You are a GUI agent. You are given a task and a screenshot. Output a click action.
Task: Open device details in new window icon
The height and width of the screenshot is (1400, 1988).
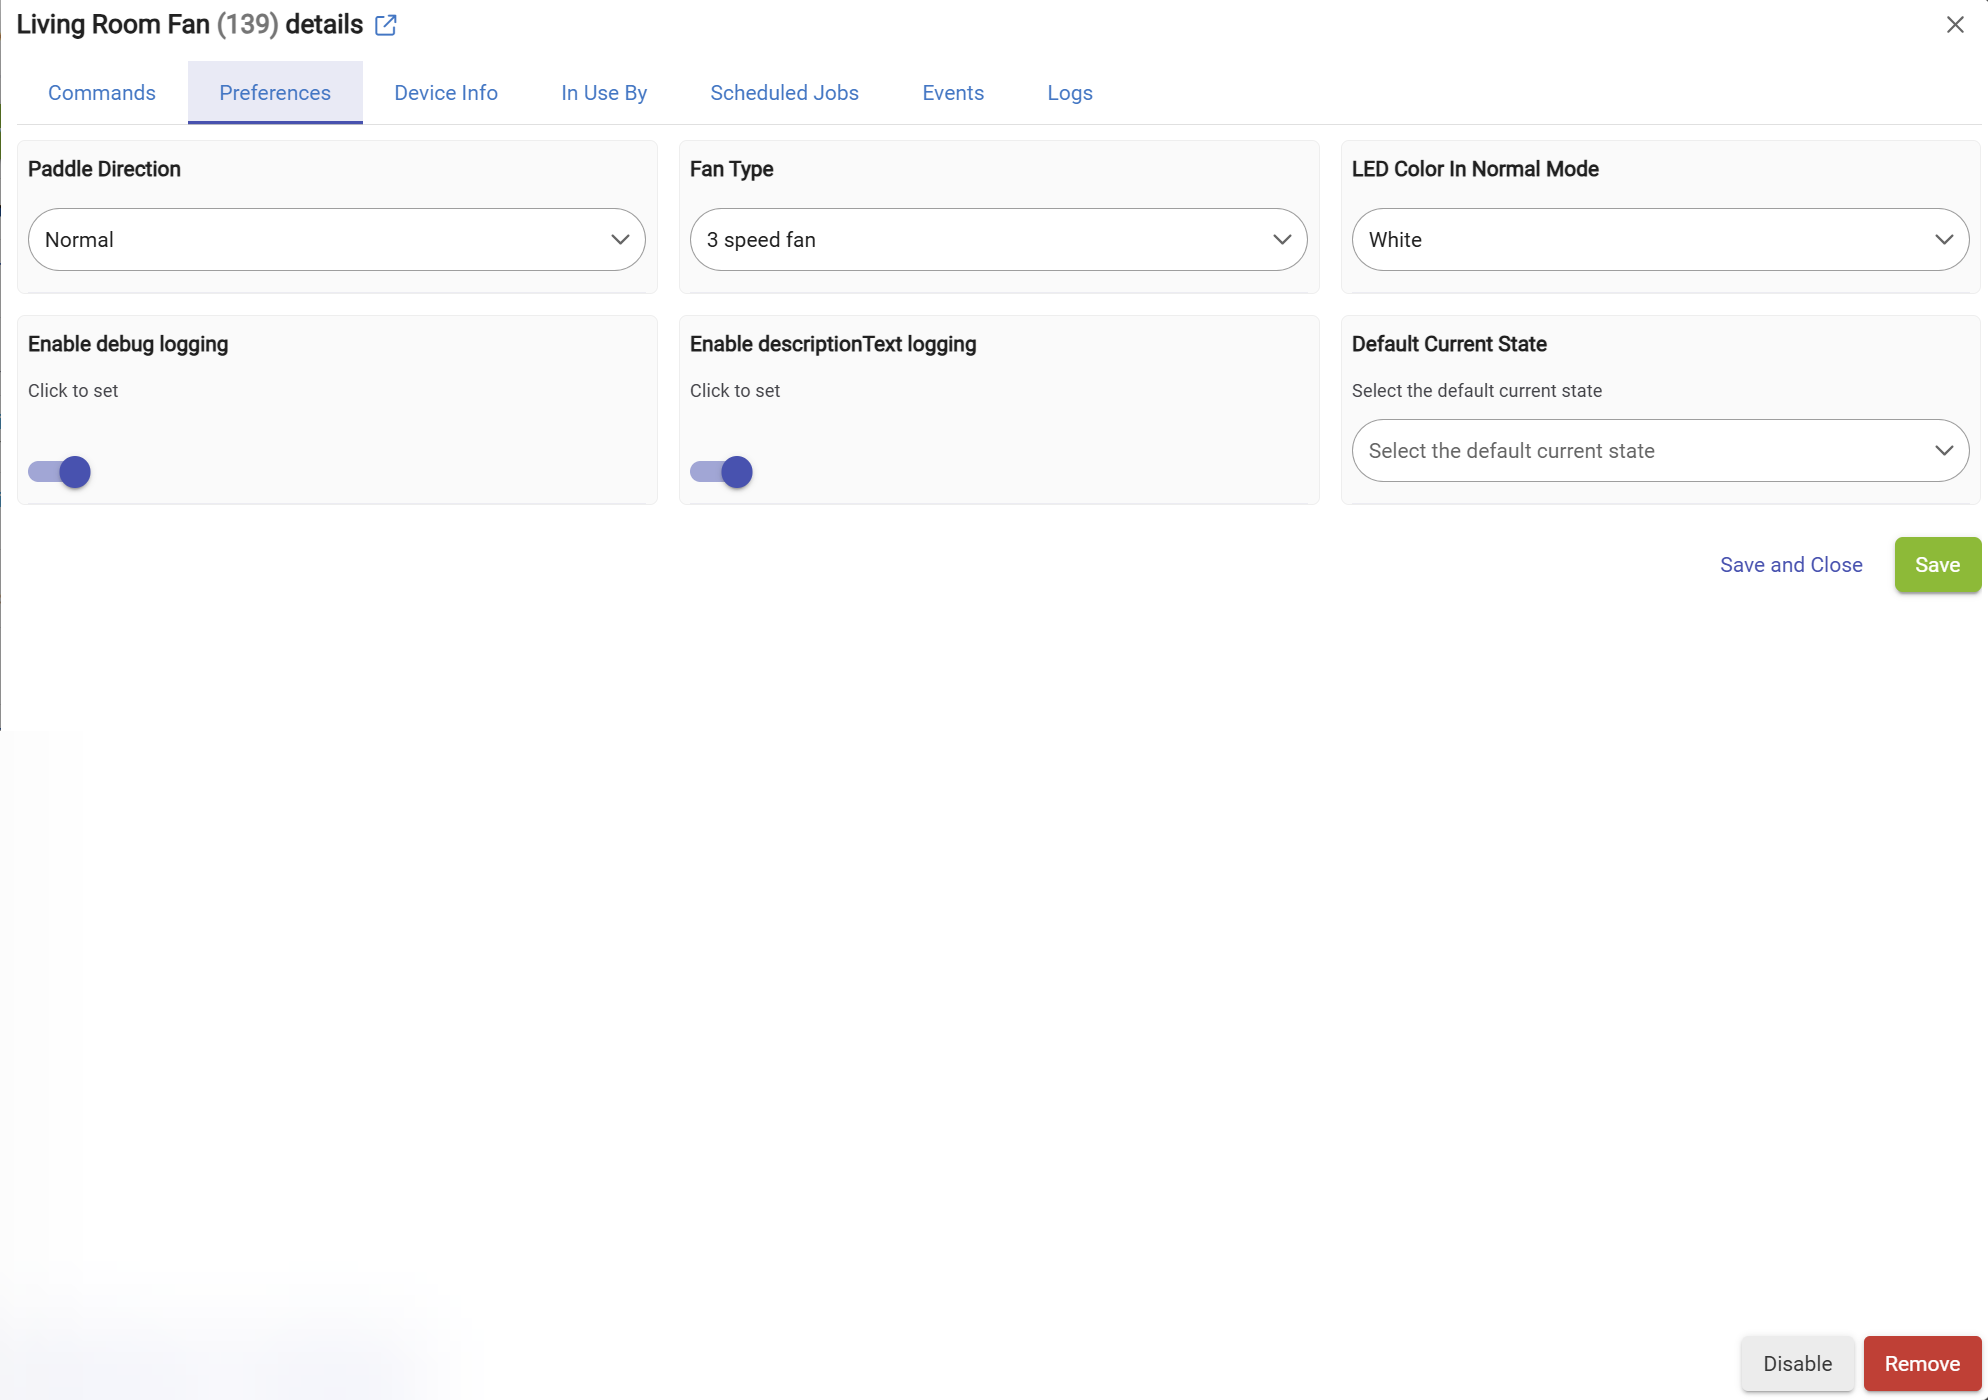pyautogui.click(x=386, y=25)
